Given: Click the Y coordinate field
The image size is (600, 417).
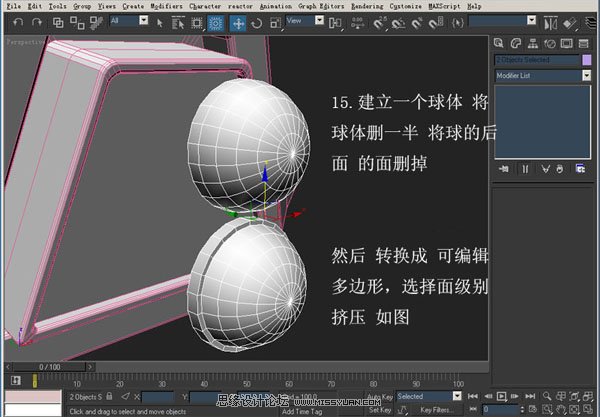Looking at the screenshot, I should click(x=205, y=397).
